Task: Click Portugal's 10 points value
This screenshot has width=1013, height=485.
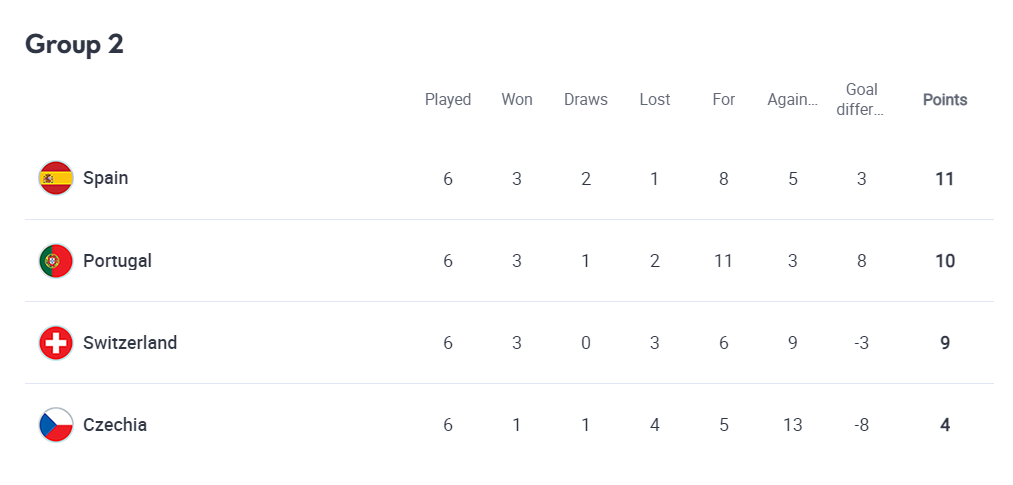Action: point(945,261)
